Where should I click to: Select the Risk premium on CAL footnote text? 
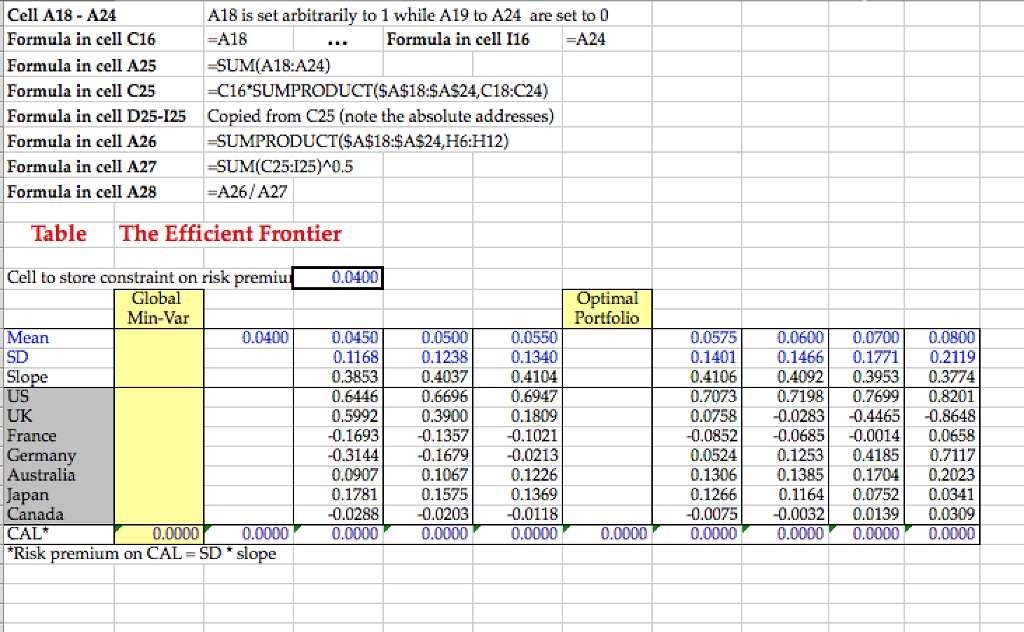[140, 553]
